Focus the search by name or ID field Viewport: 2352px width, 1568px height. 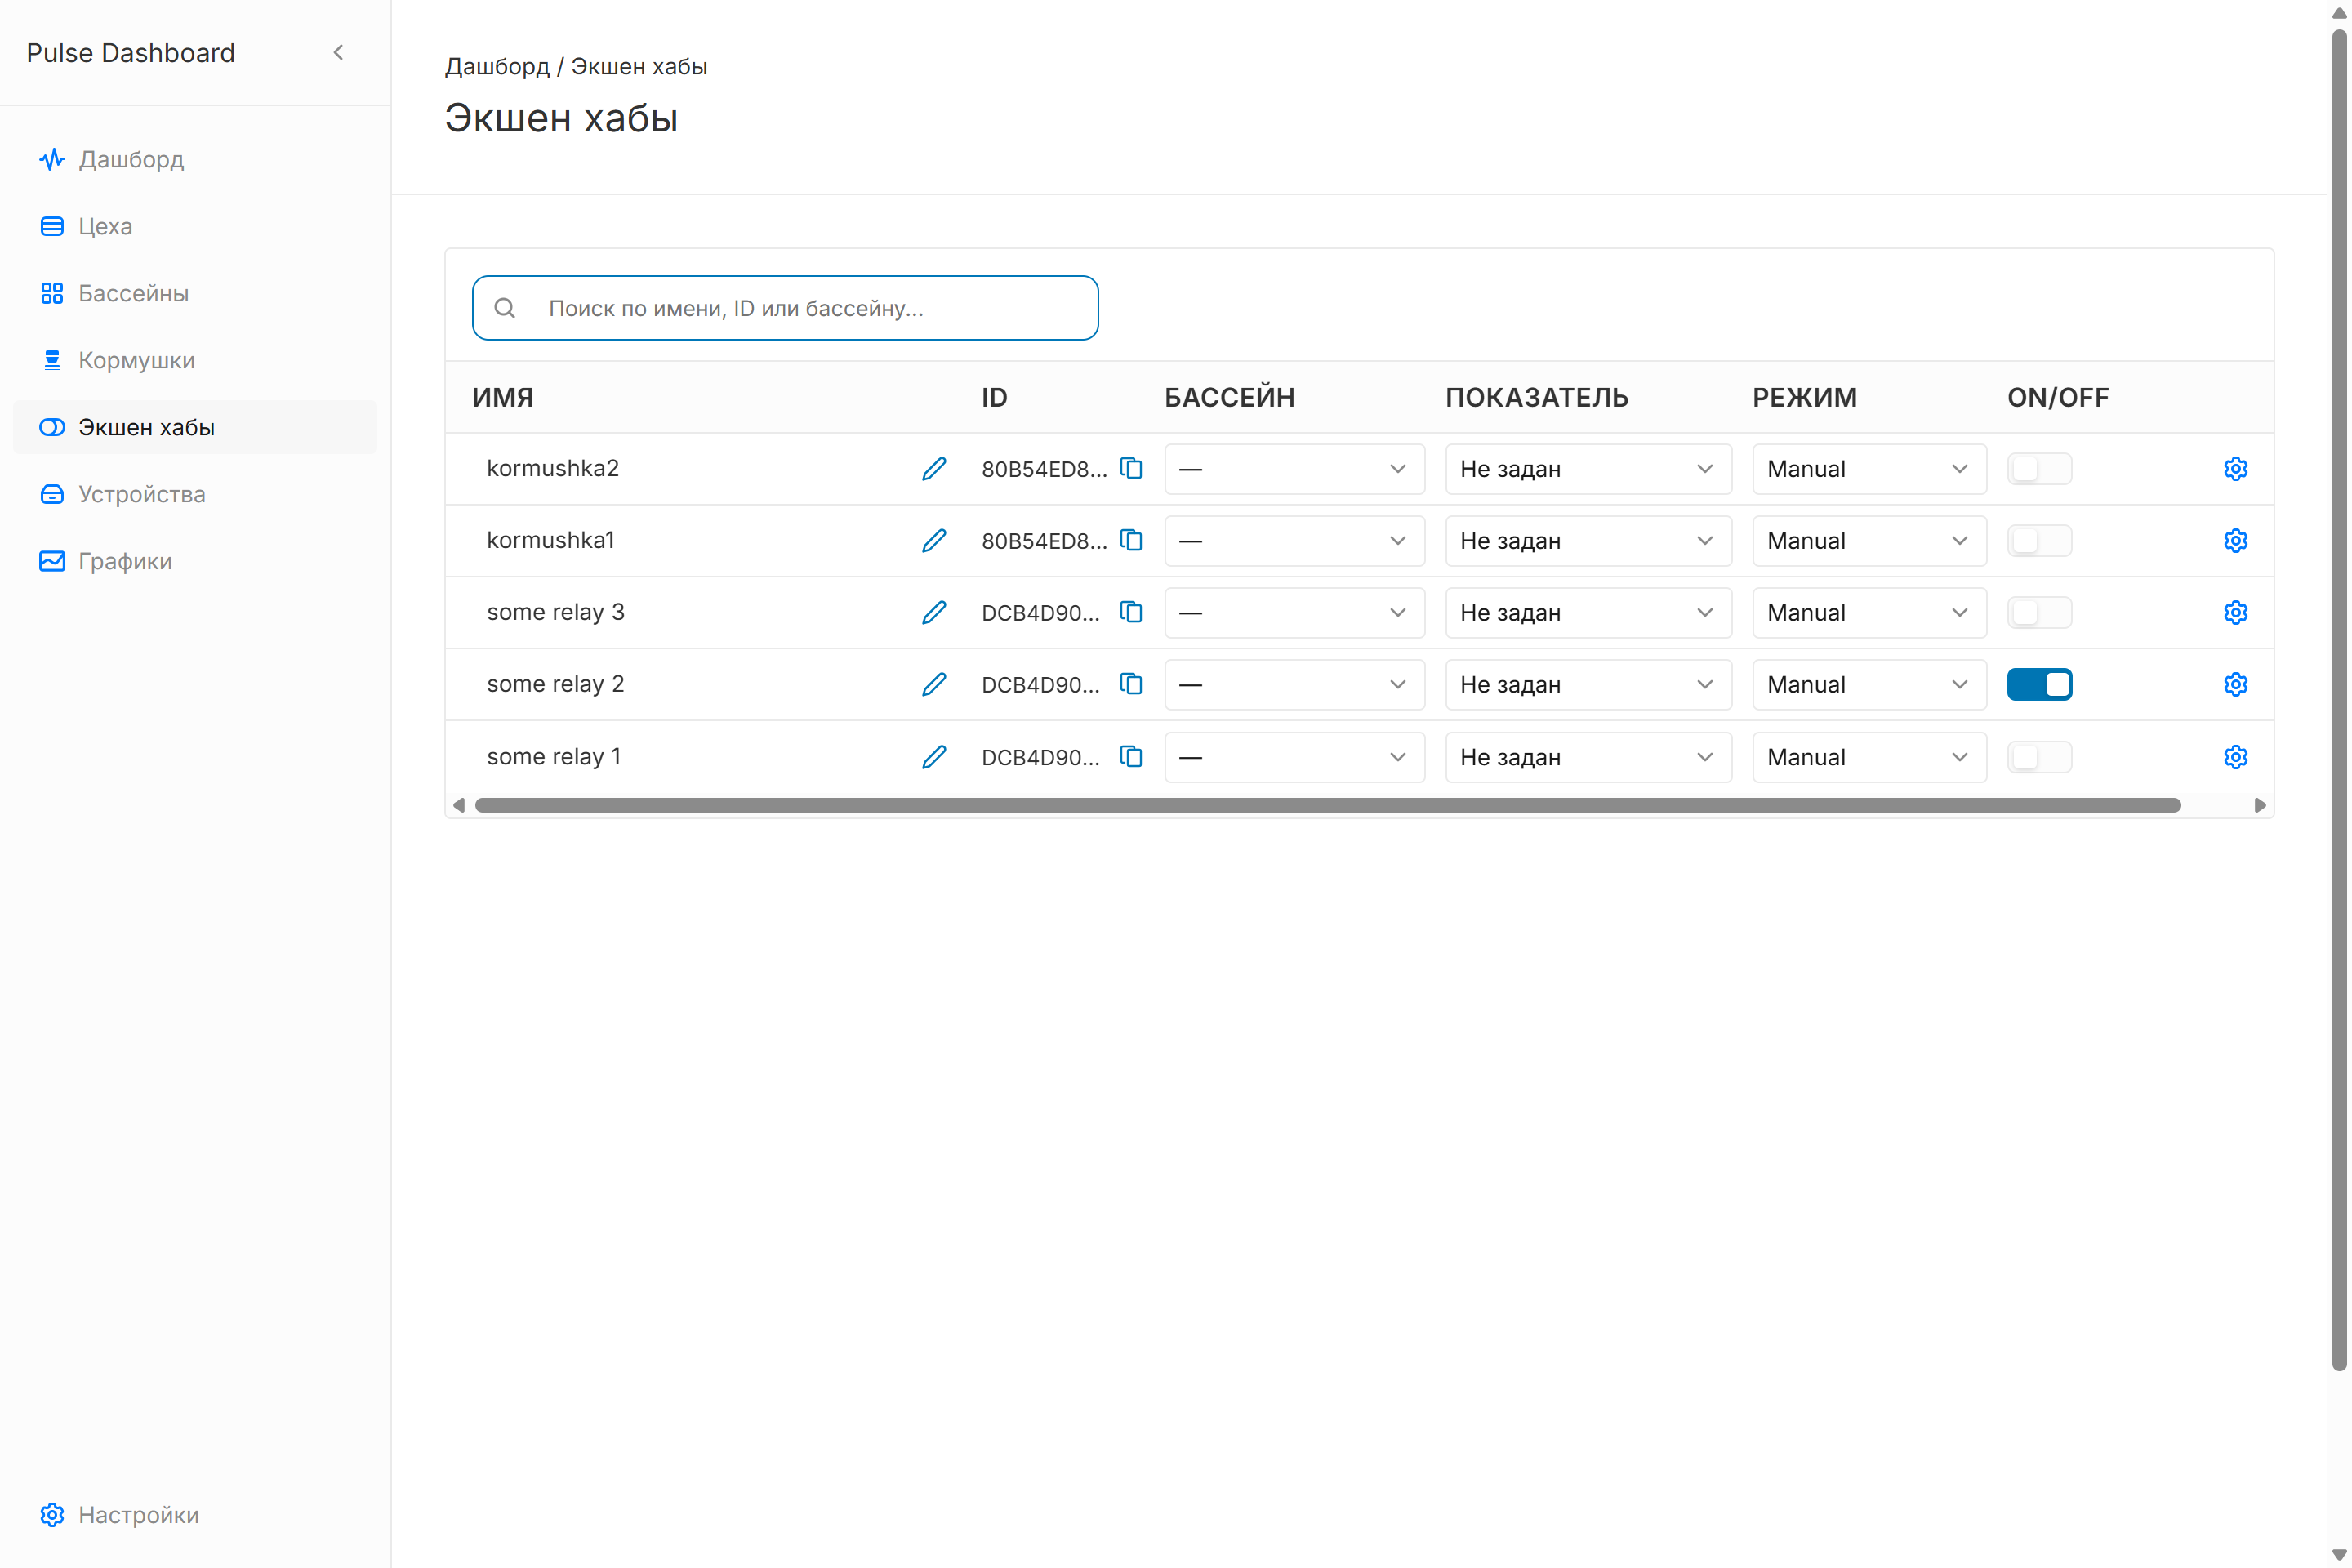[x=785, y=308]
